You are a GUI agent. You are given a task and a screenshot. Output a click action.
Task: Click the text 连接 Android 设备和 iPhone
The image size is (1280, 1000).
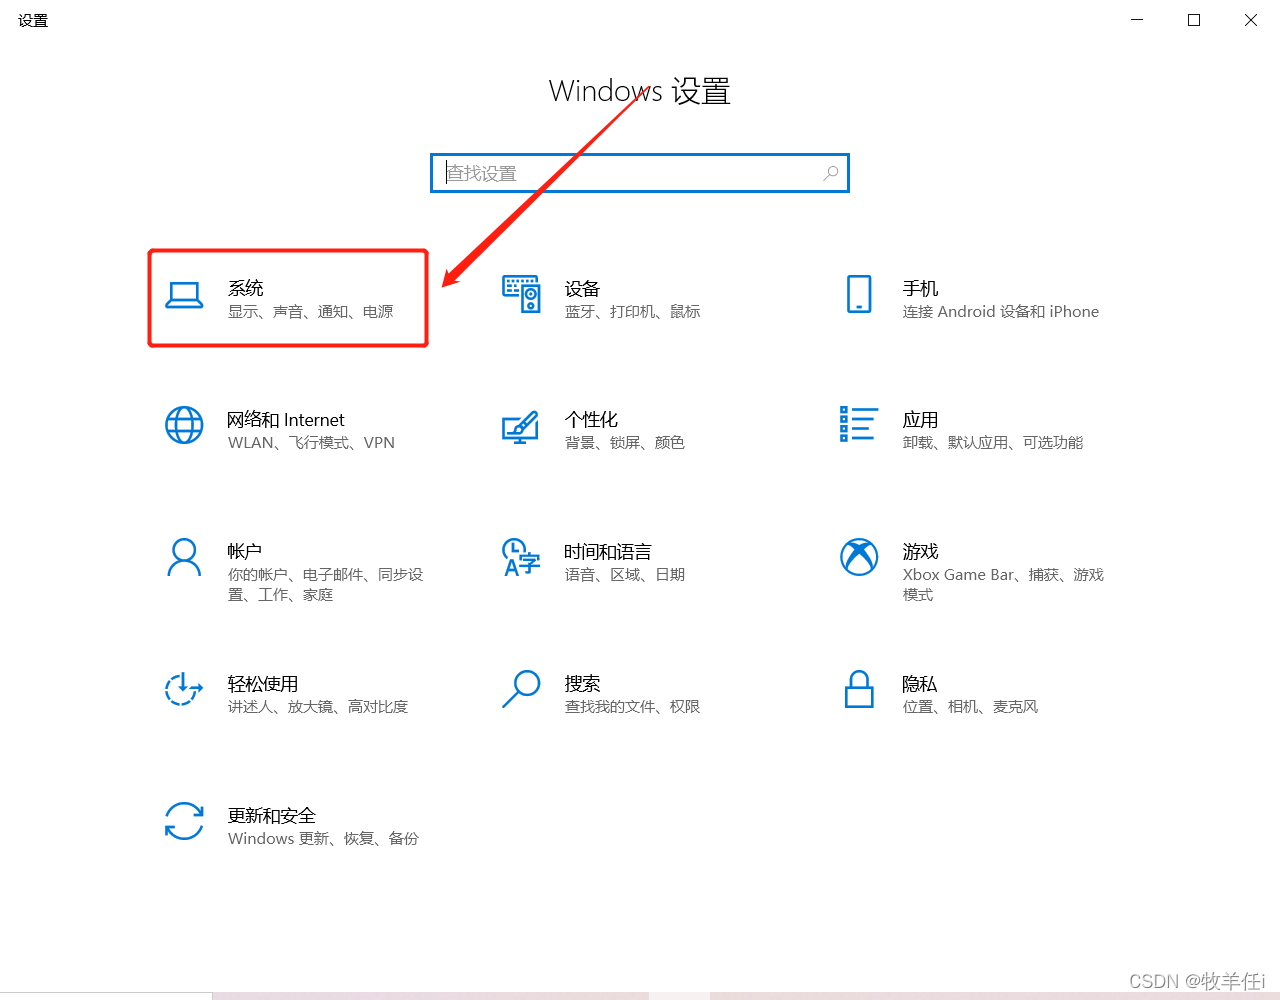1001,312
